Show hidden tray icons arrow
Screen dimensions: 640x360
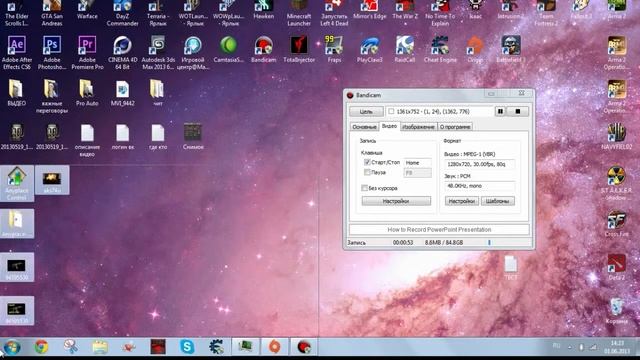(570, 347)
